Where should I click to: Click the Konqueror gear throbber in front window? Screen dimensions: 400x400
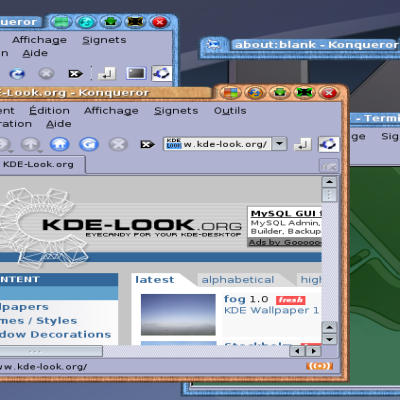pos(329,144)
